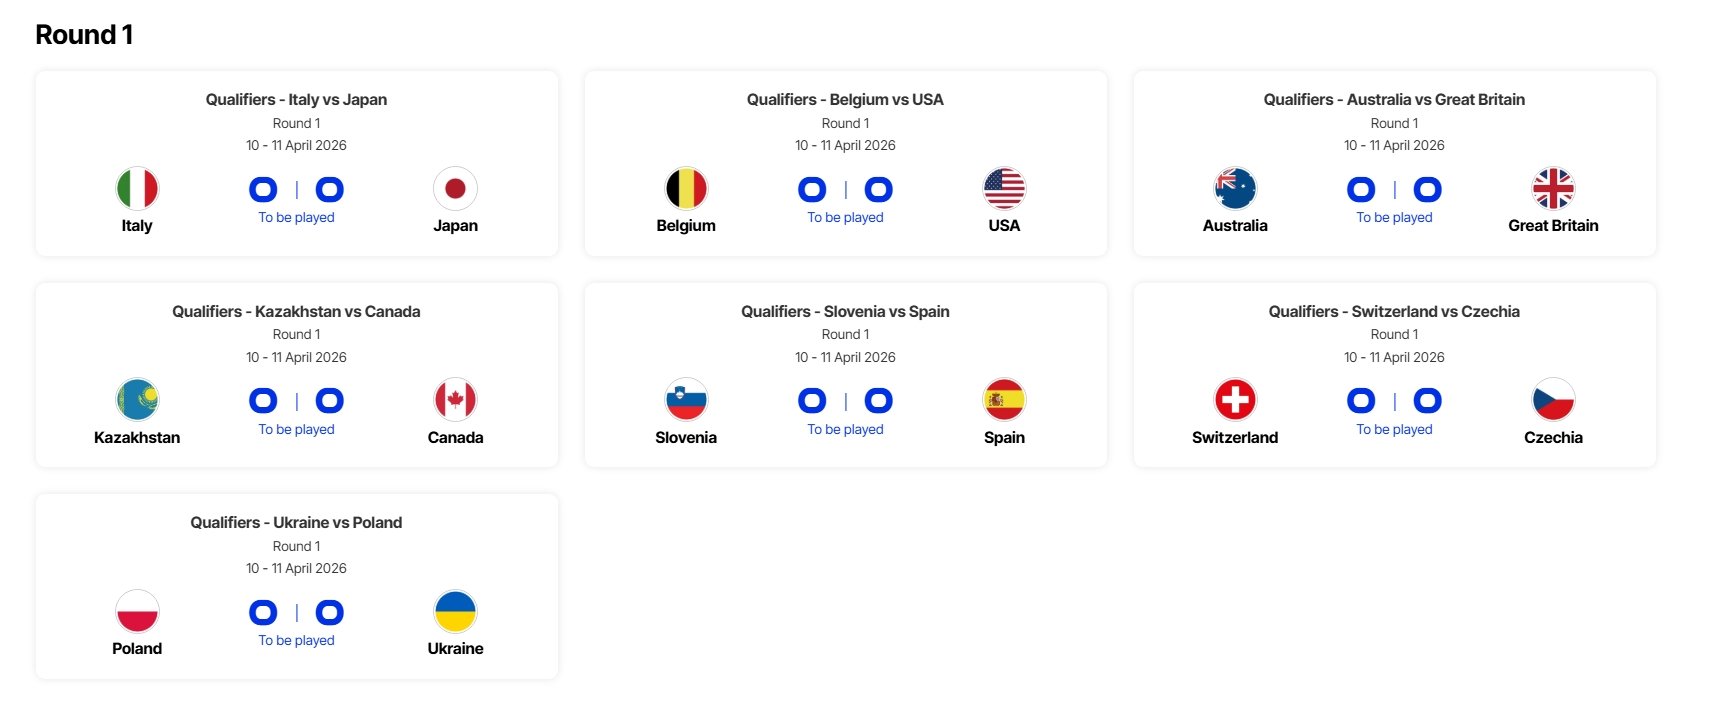Click the USA flag icon
This screenshot has height=704, width=1710.
(x=1004, y=188)
